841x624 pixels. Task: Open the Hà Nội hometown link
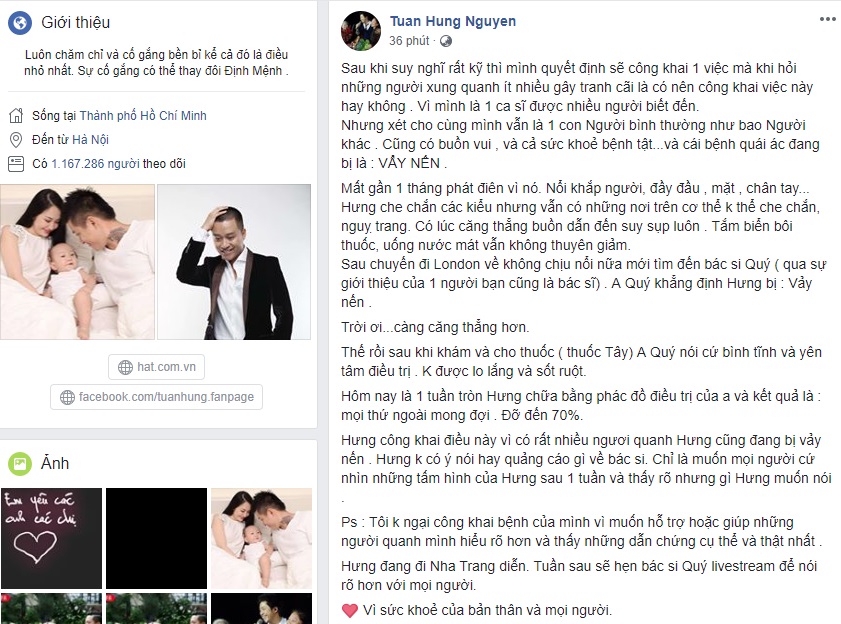[91, 140]
